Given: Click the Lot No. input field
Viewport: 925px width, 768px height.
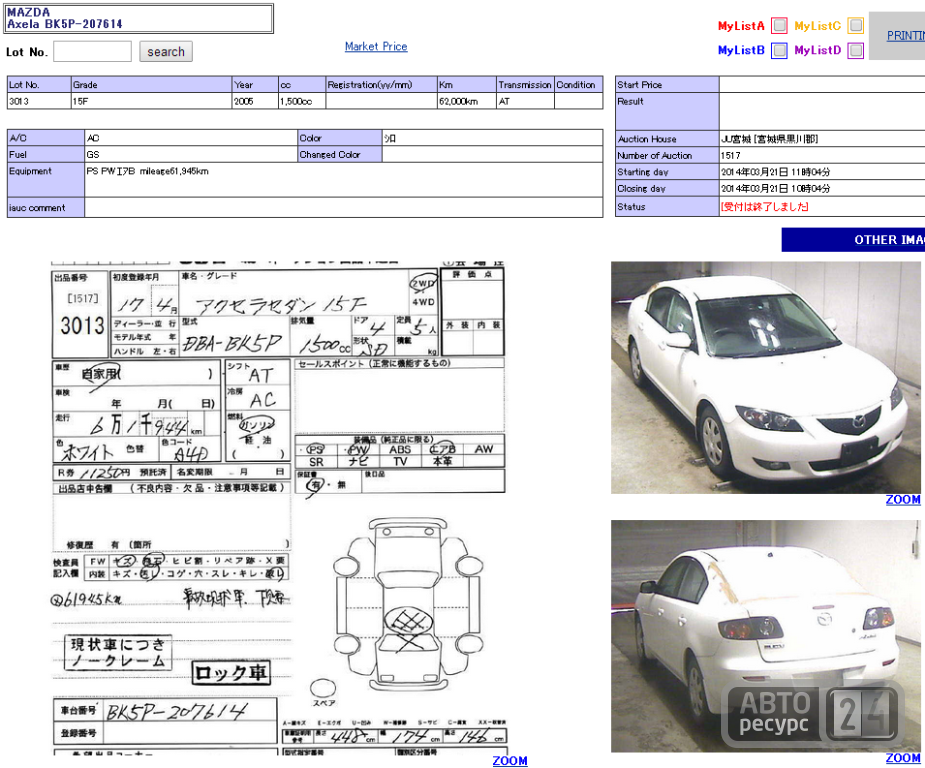Looking at the screenshot, I should [x=93, y=51].
